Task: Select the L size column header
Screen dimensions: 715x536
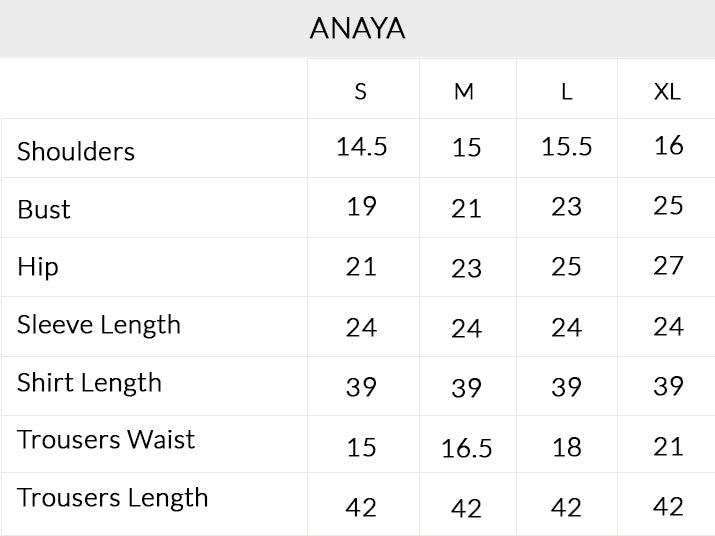Action: [x=567, y=92]
